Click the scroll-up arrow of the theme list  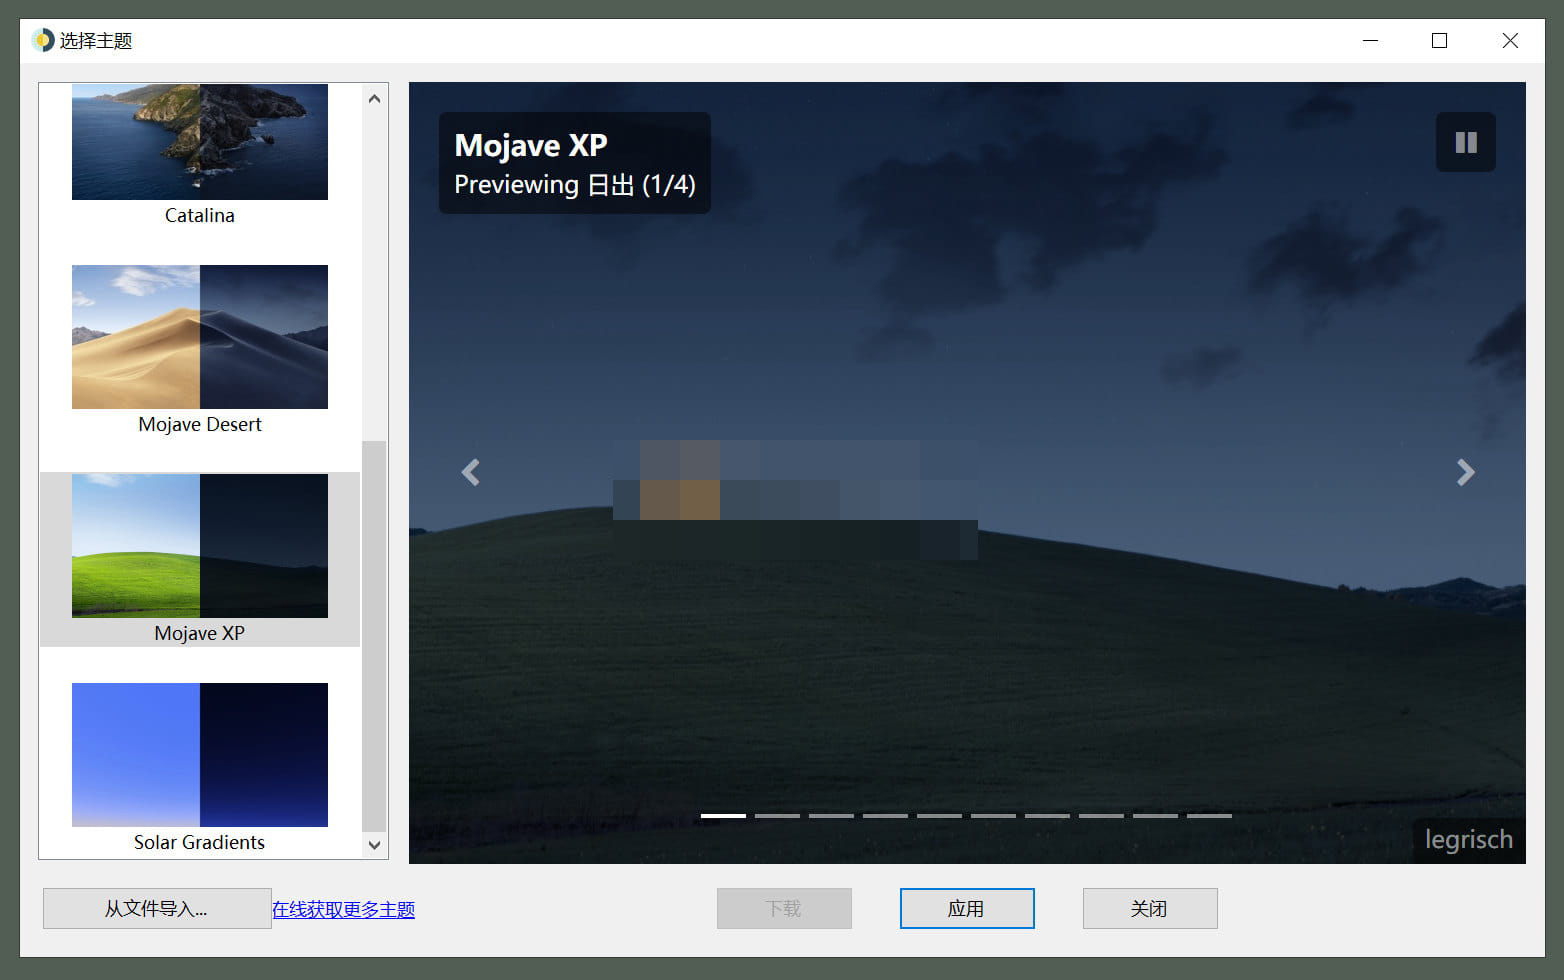pos(374,97)
